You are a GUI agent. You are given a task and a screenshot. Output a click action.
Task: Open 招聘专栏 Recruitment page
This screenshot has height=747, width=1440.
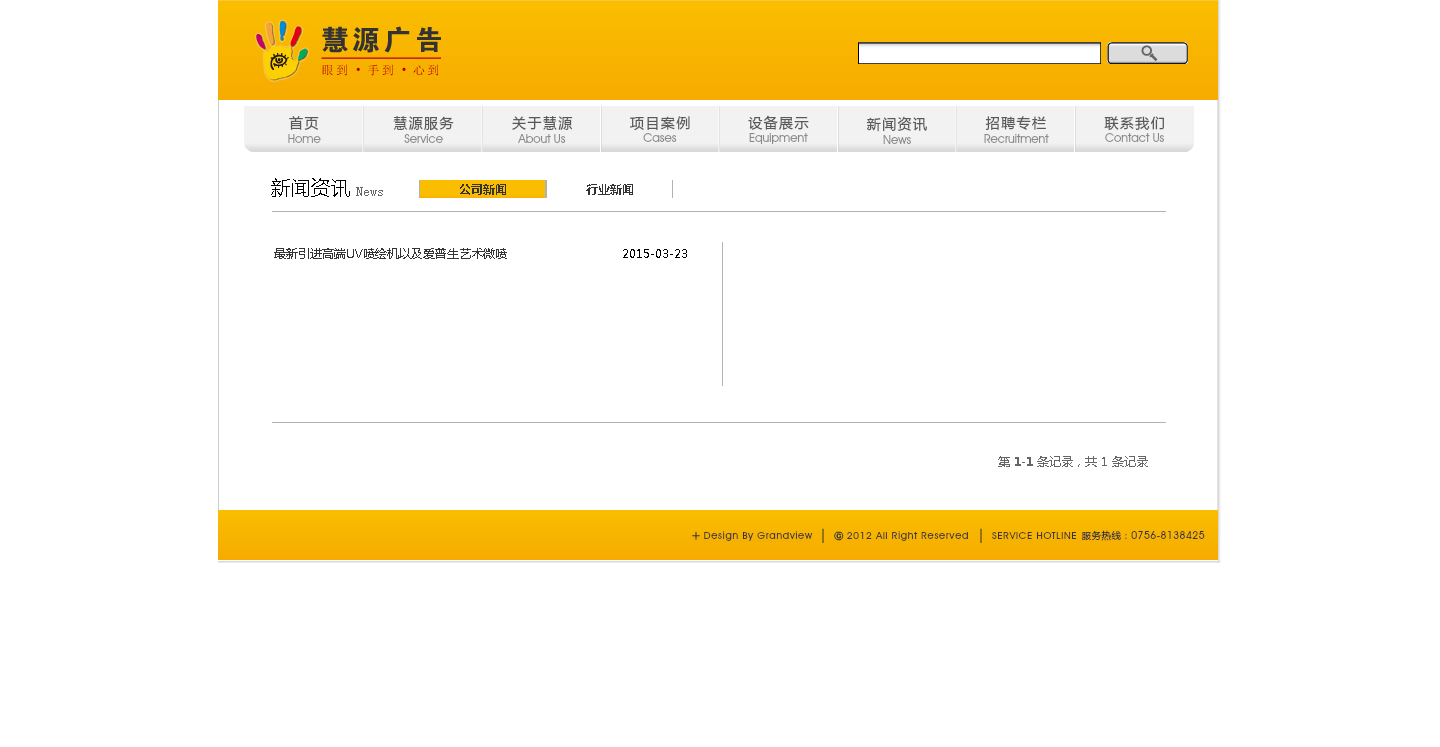[1015, 130]
